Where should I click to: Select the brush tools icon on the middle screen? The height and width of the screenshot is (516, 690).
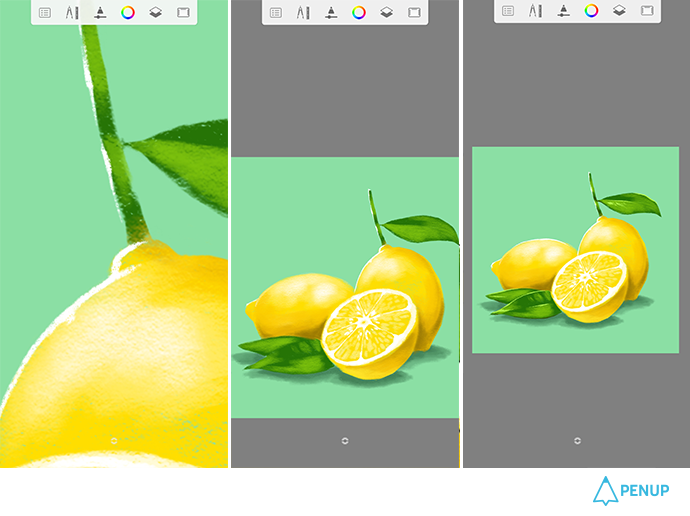(303, 13)
